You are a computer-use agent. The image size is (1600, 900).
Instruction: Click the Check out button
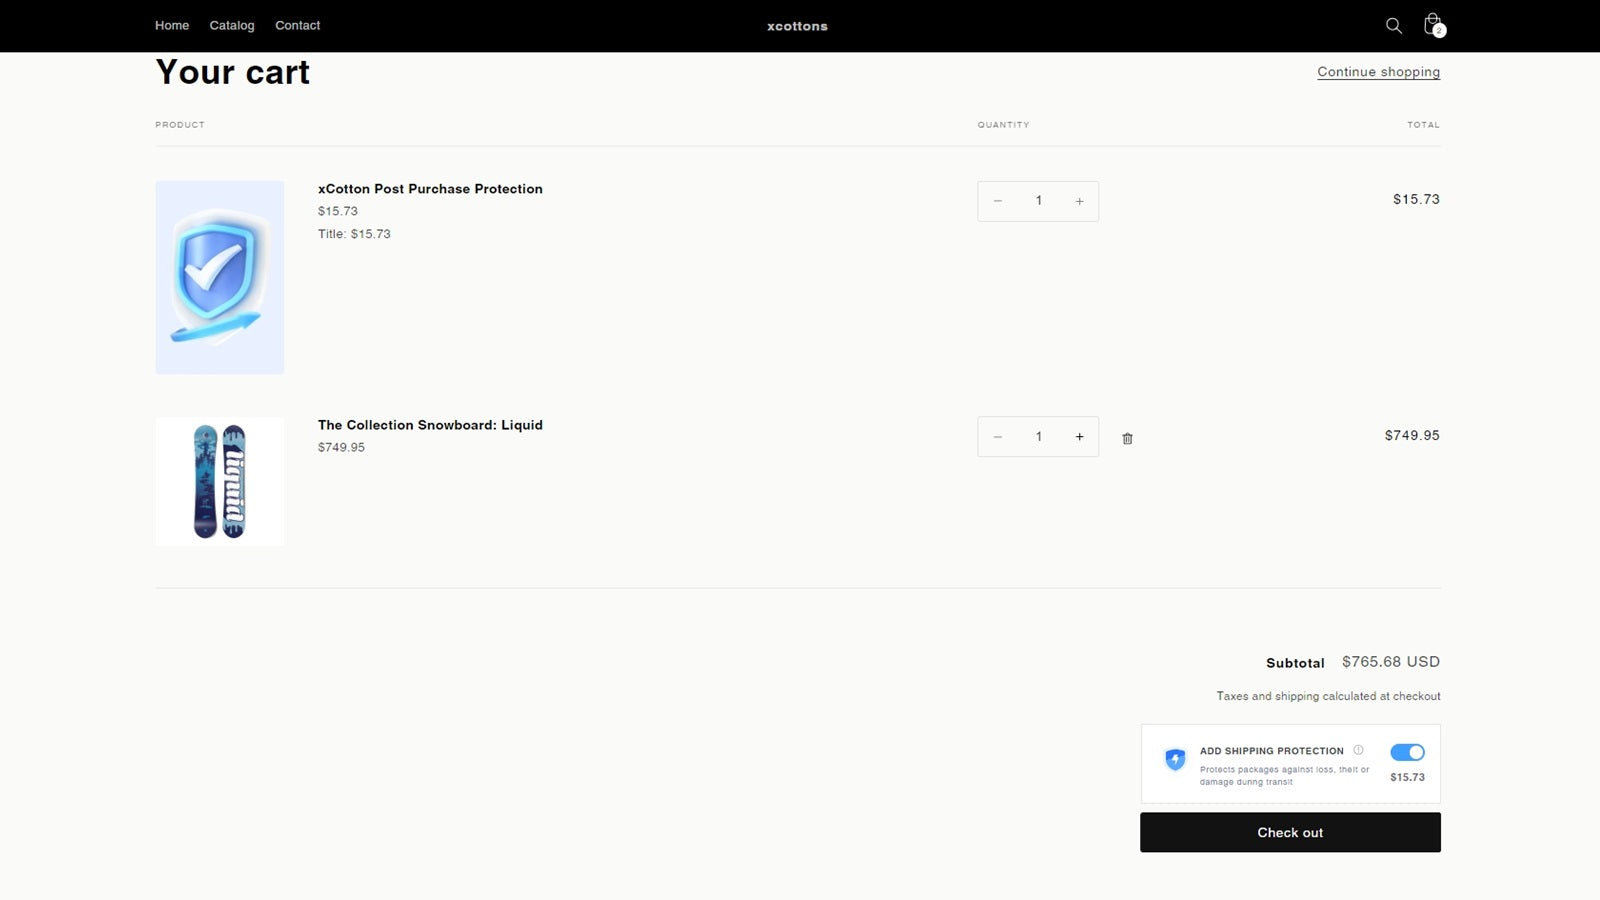1290,832
